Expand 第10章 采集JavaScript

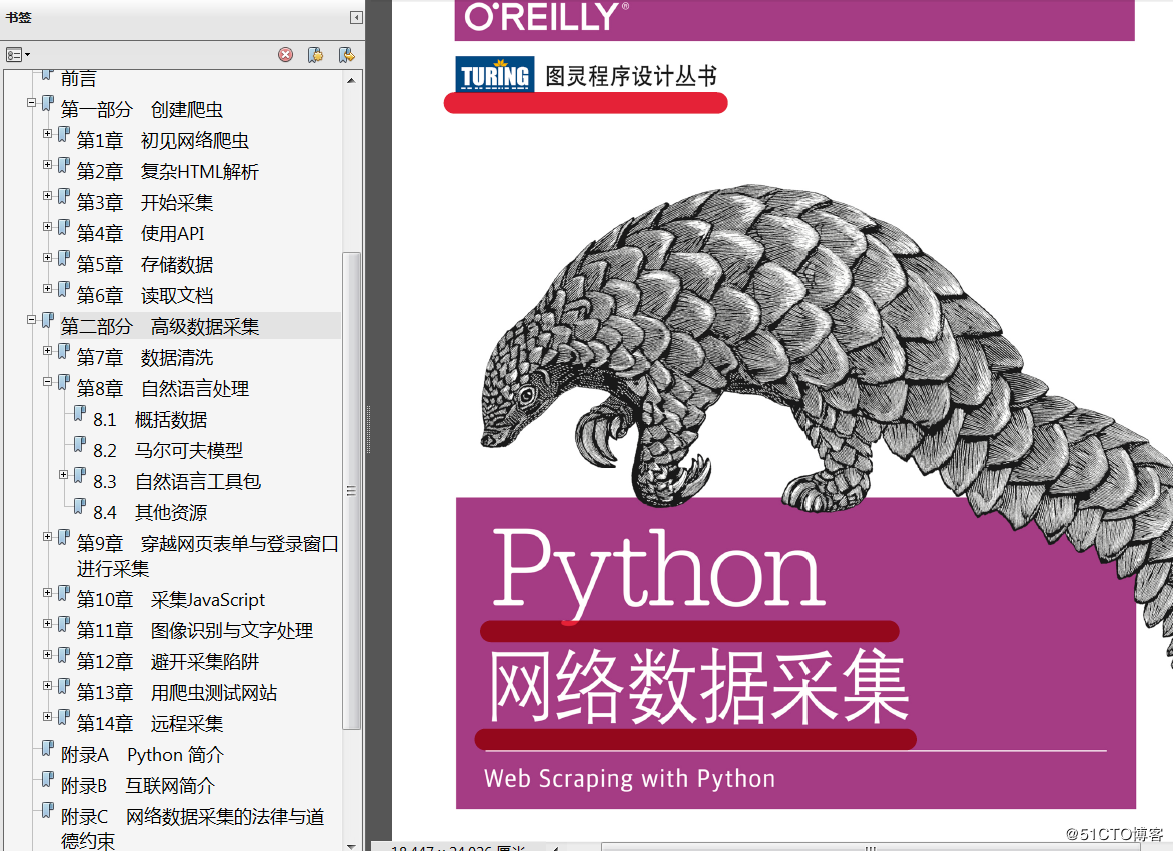[48, 592]
